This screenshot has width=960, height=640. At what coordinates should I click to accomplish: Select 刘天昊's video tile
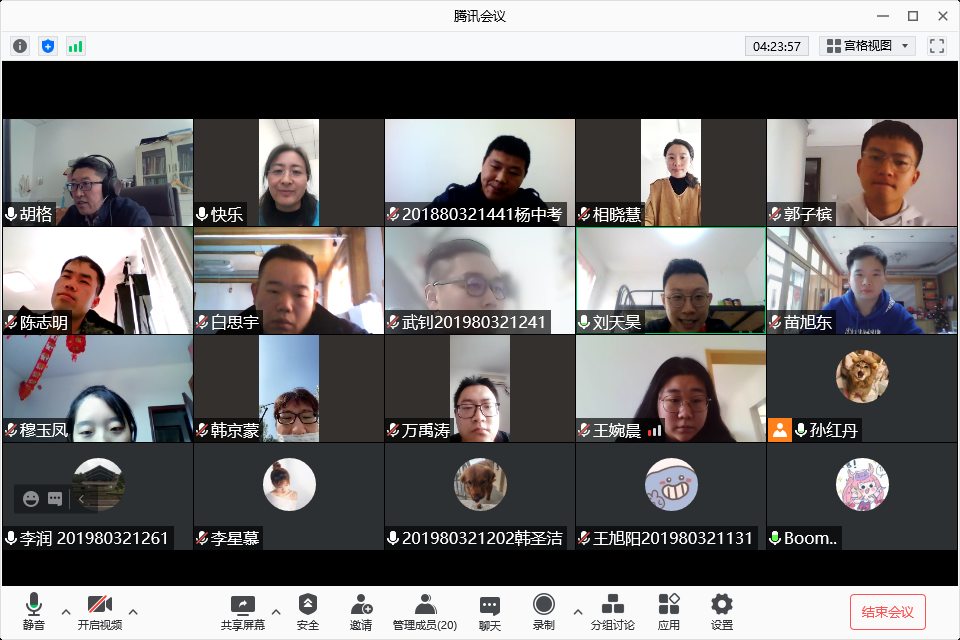[670, 280]
